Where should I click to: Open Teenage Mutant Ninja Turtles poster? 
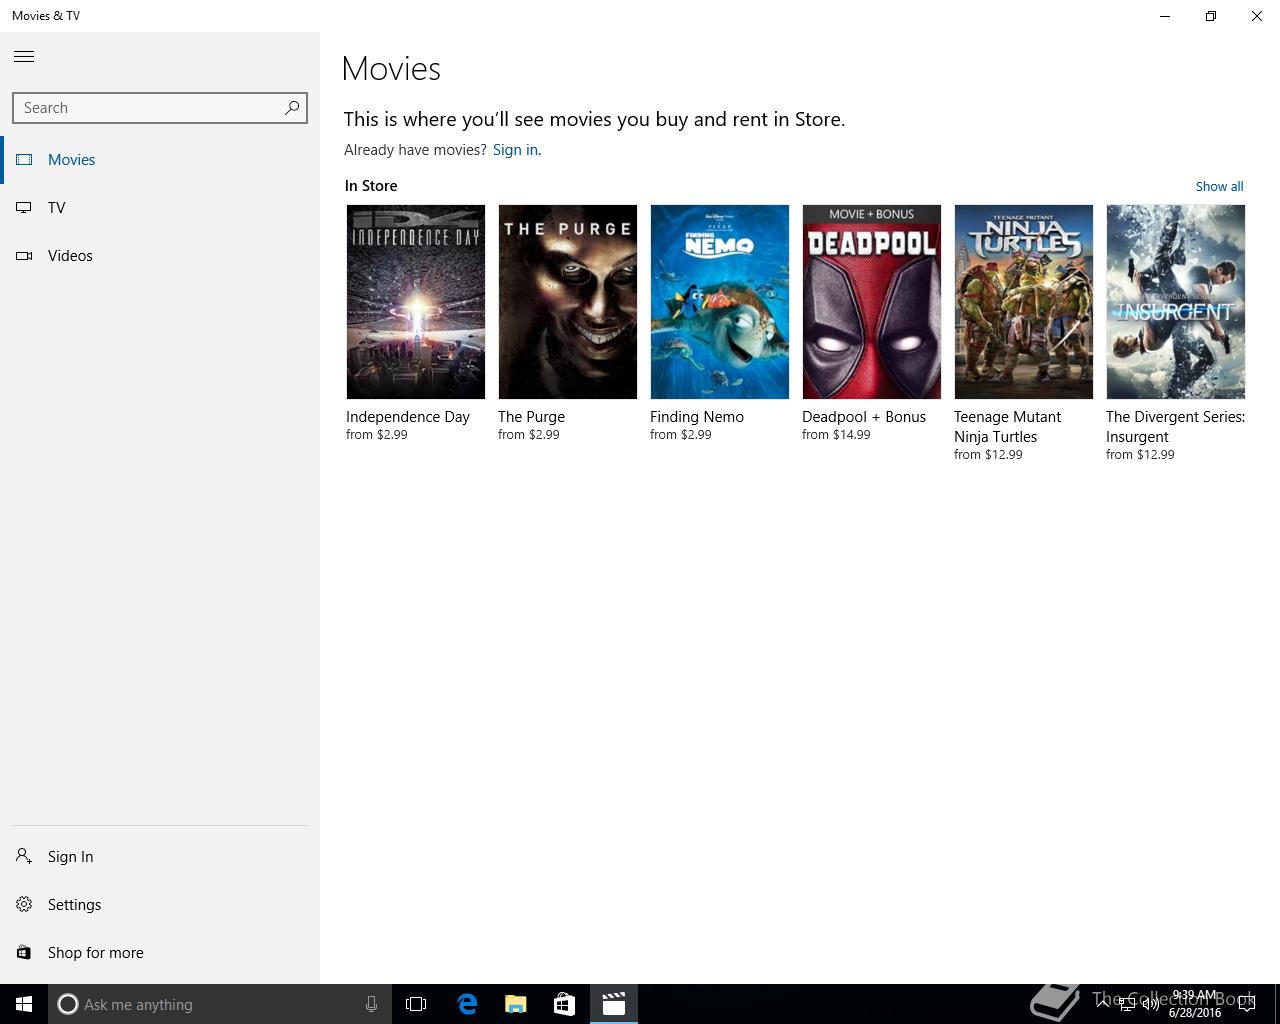1024,302
